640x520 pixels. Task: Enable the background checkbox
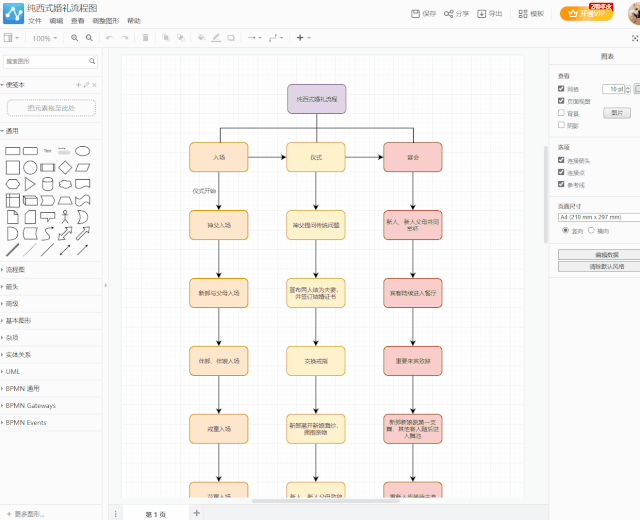(x=561, y=113)
